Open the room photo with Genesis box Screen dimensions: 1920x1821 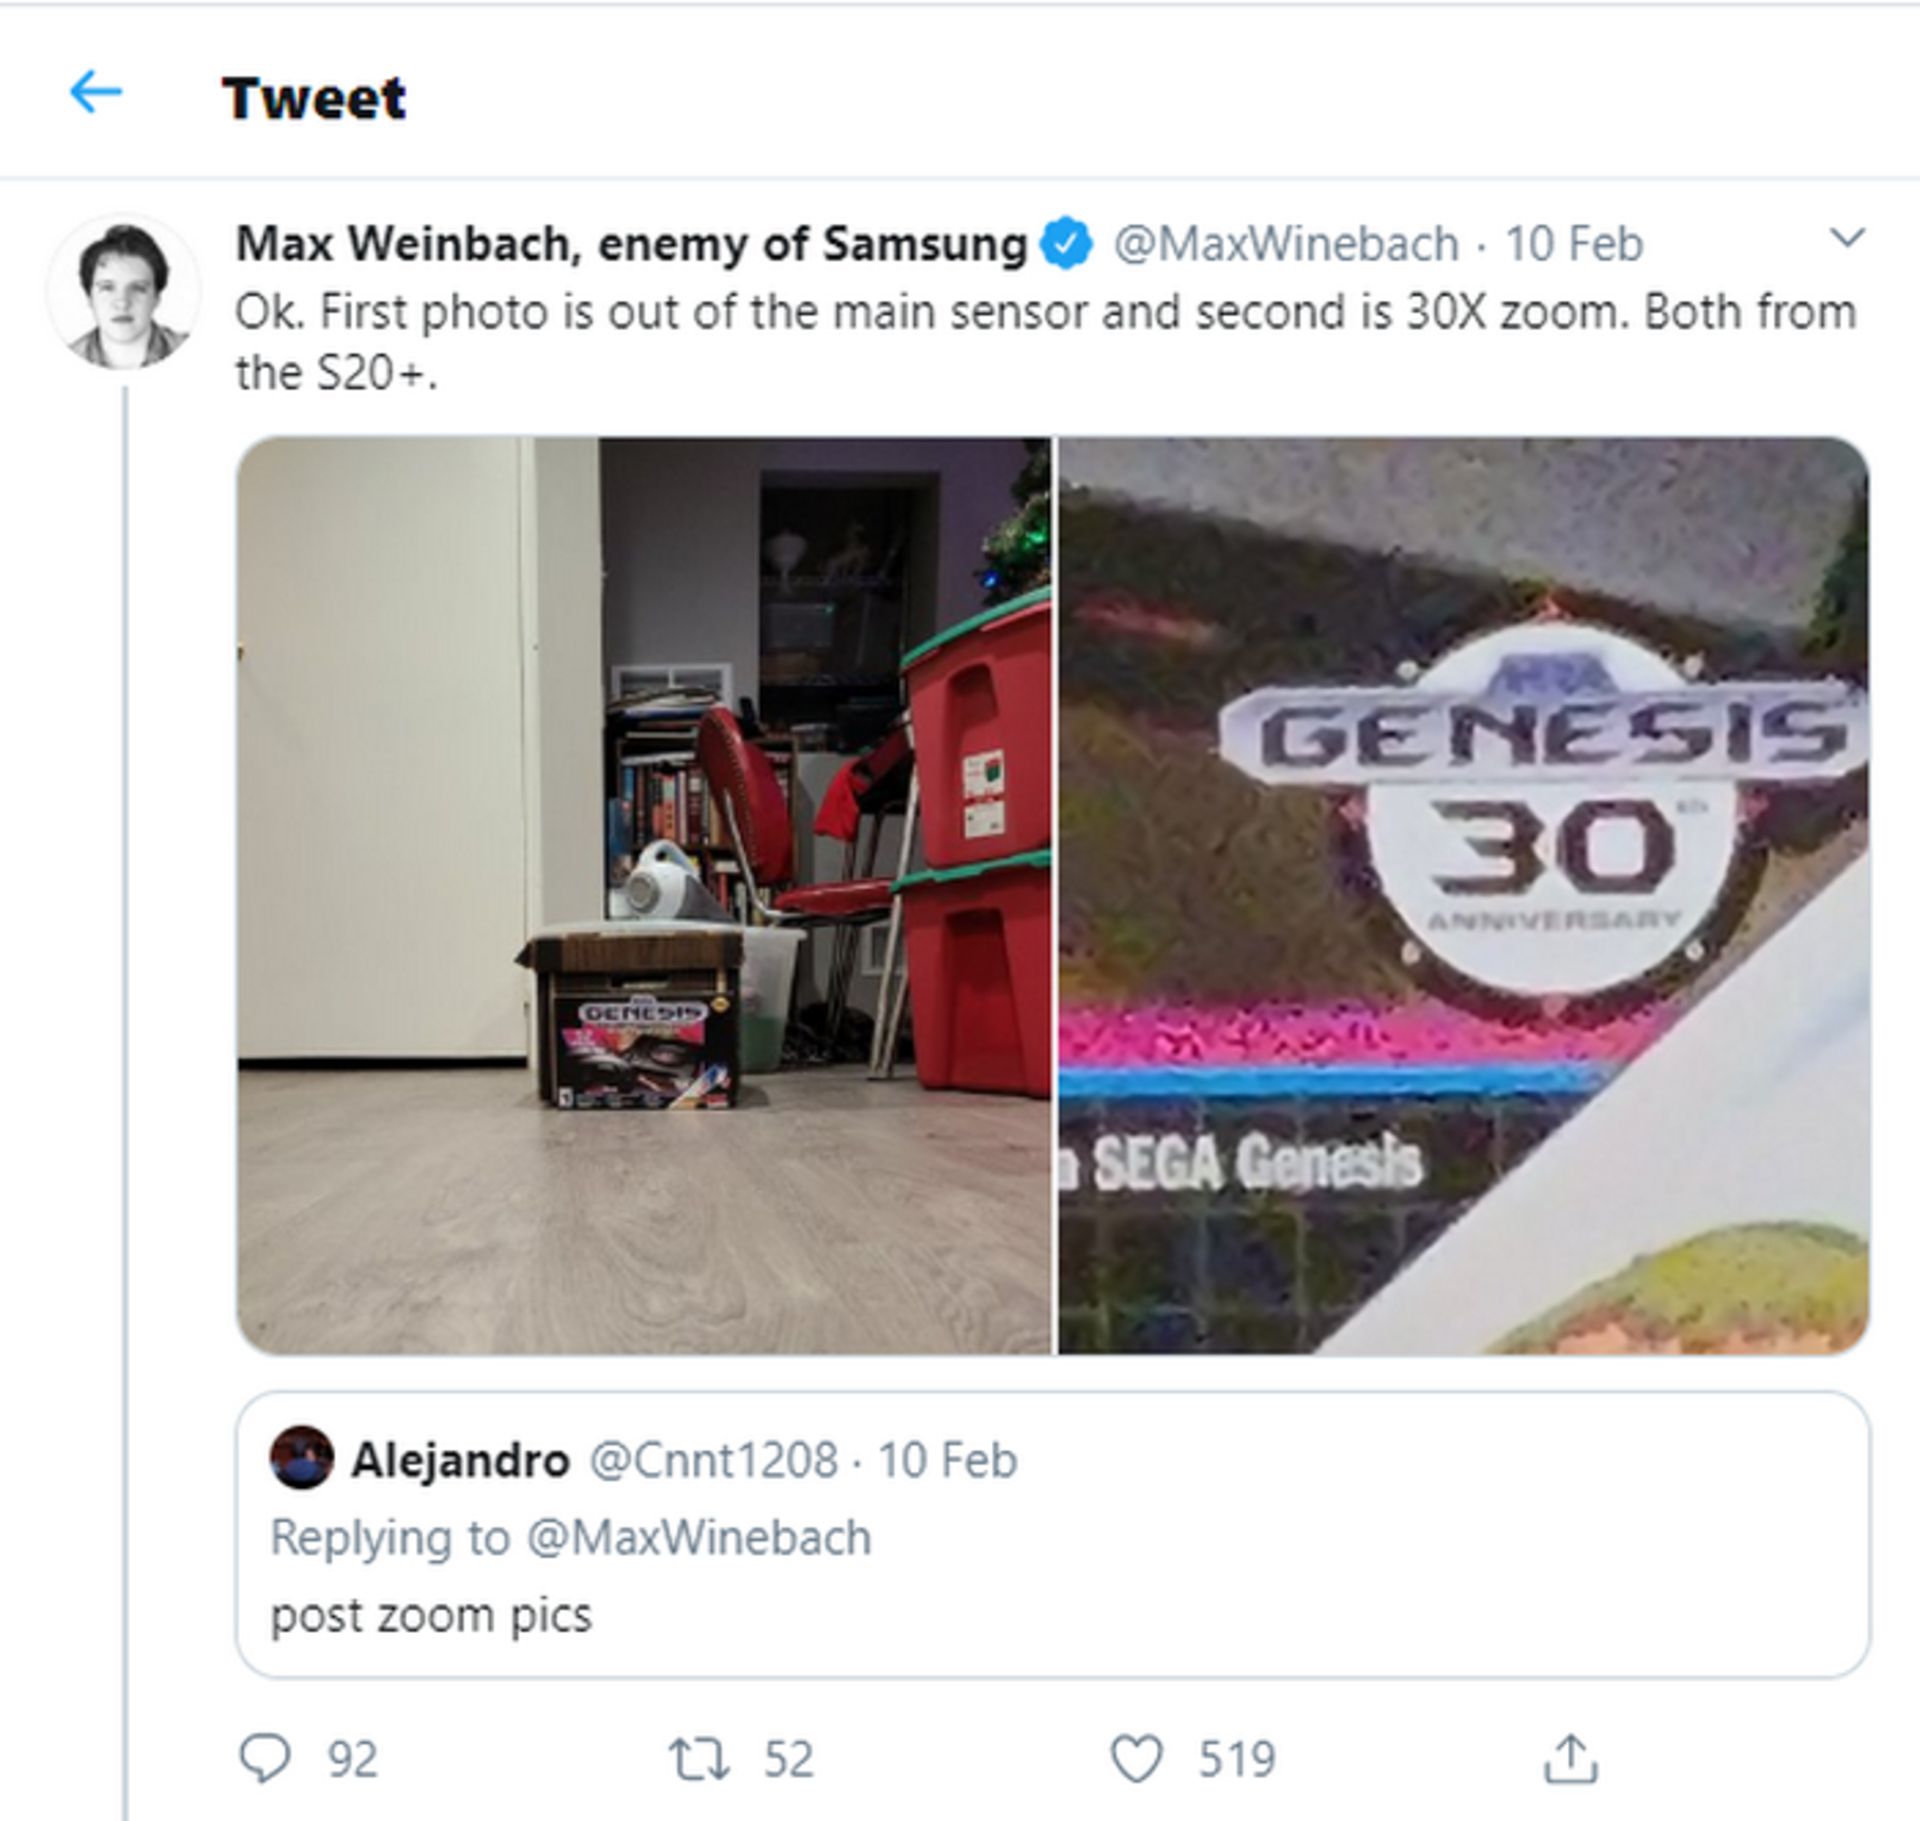click(644, 895)
